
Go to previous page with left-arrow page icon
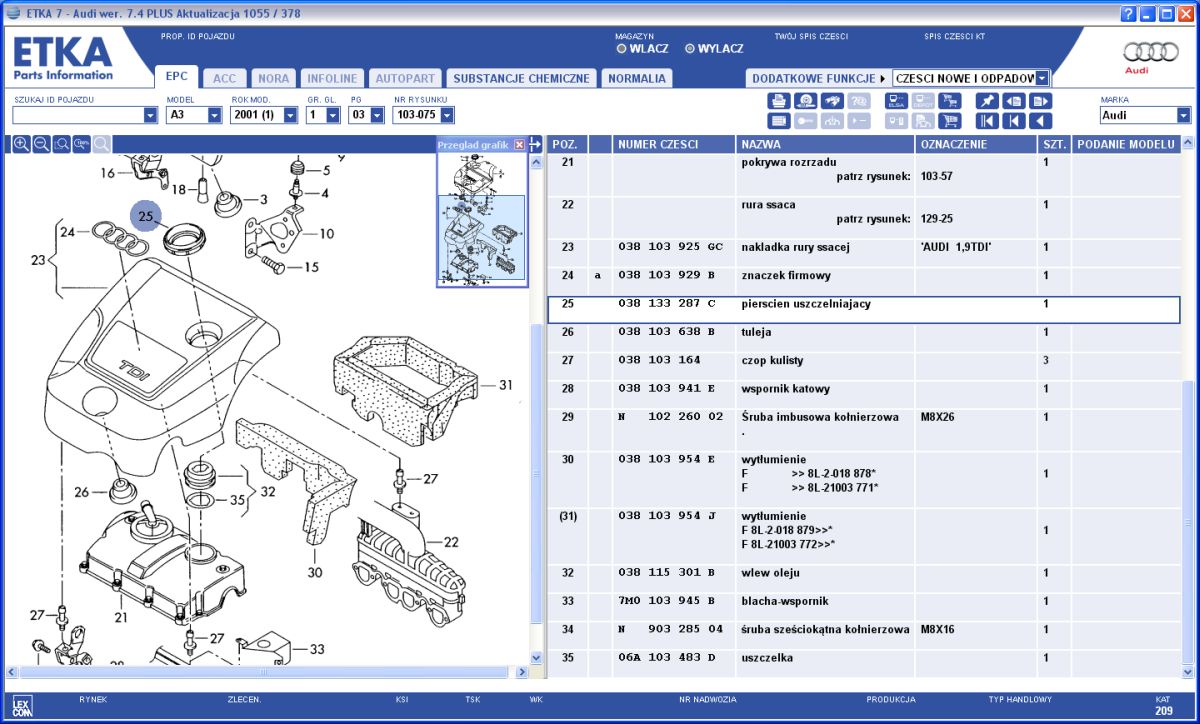point(1014,100)
